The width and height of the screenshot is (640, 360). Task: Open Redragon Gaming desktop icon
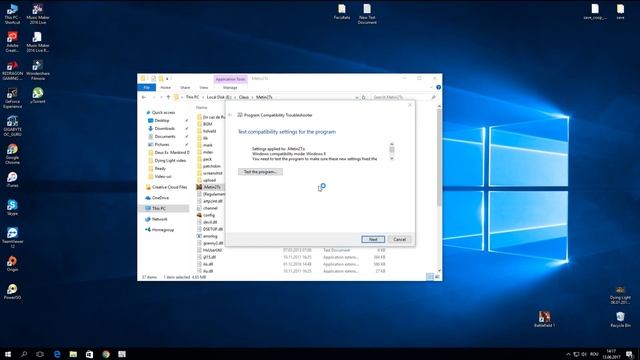(x=12, y=70)
